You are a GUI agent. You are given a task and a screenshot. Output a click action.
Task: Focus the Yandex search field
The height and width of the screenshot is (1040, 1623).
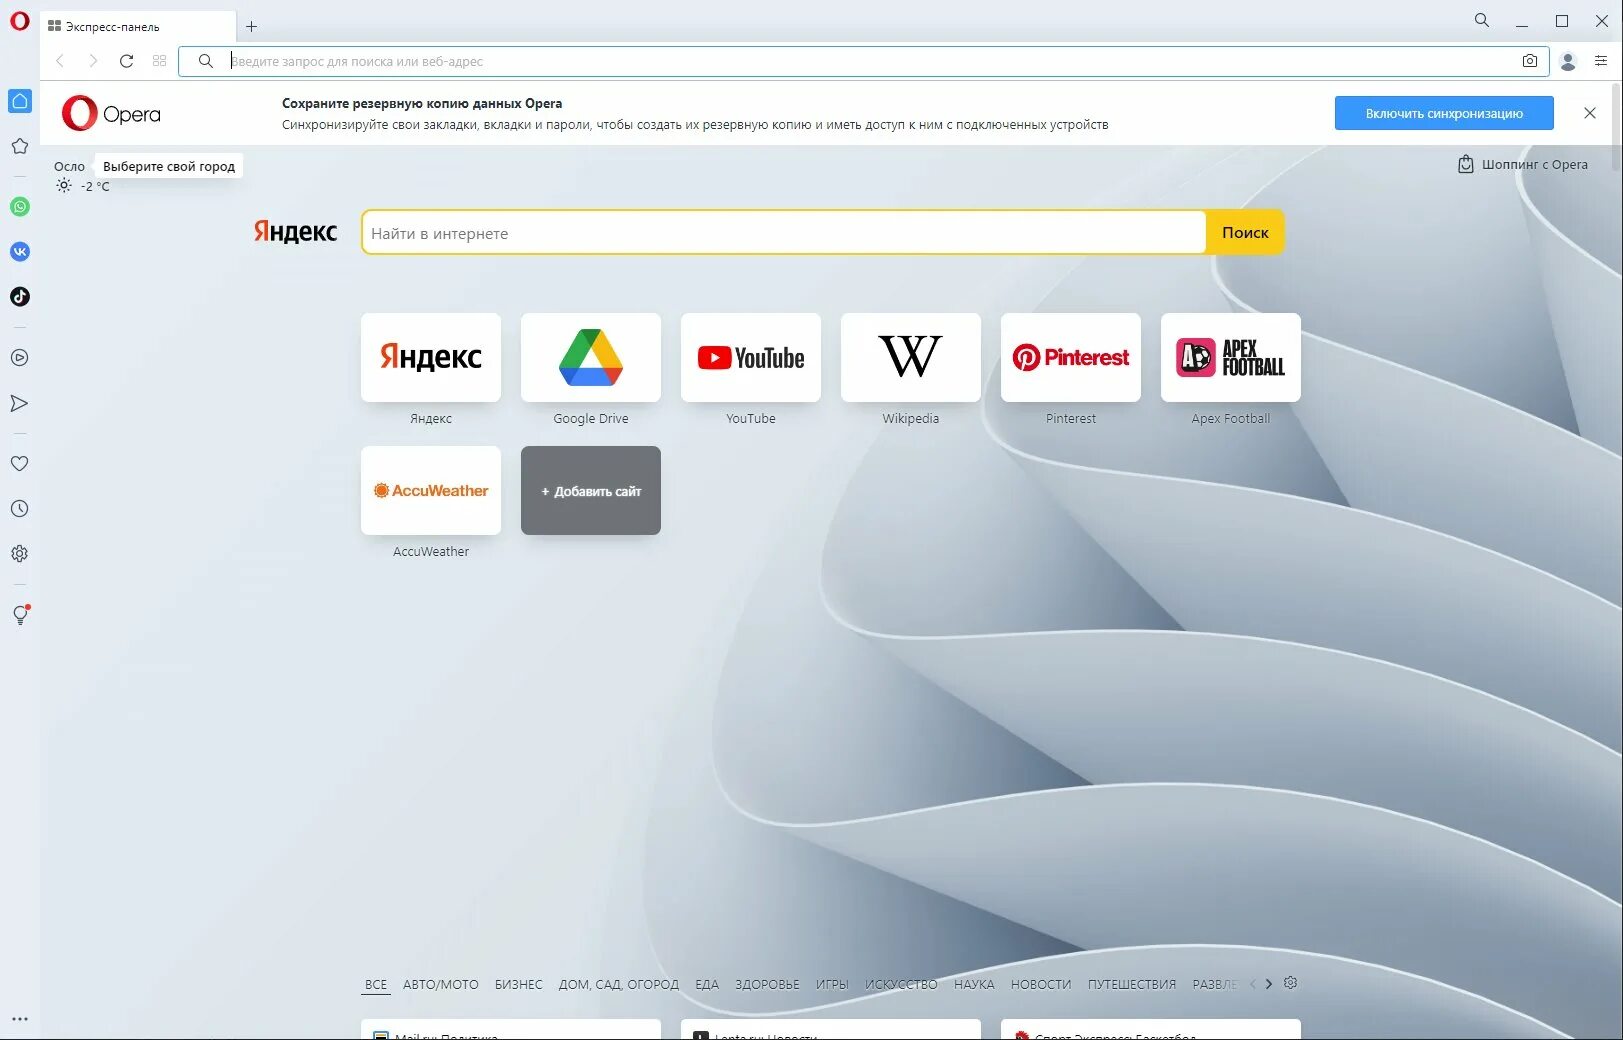coord(784,232)
